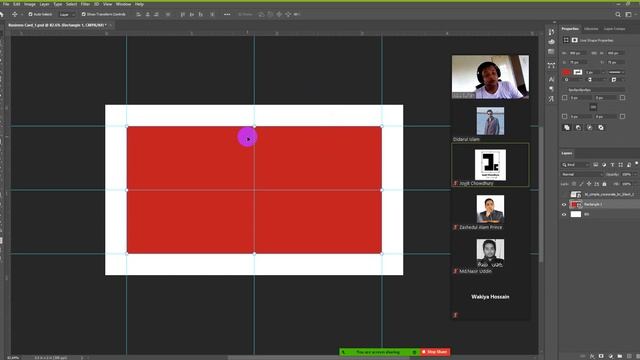Image resolution: width=640 pixels, height=360 pixels.
Task: Switch to the Properties panel tab
Action: click(x=570, y=29)
